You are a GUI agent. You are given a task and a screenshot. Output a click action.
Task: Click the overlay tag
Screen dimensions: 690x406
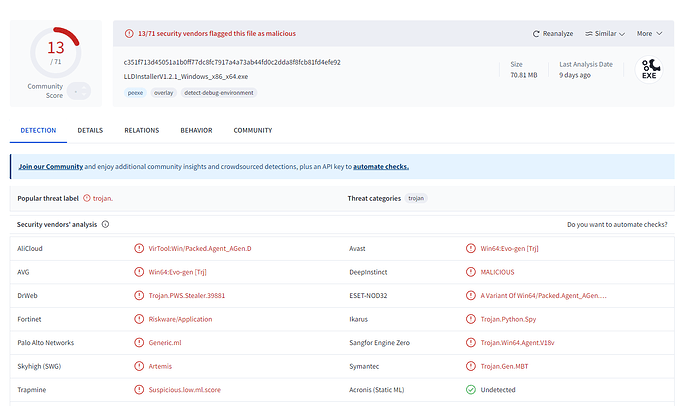163,93
